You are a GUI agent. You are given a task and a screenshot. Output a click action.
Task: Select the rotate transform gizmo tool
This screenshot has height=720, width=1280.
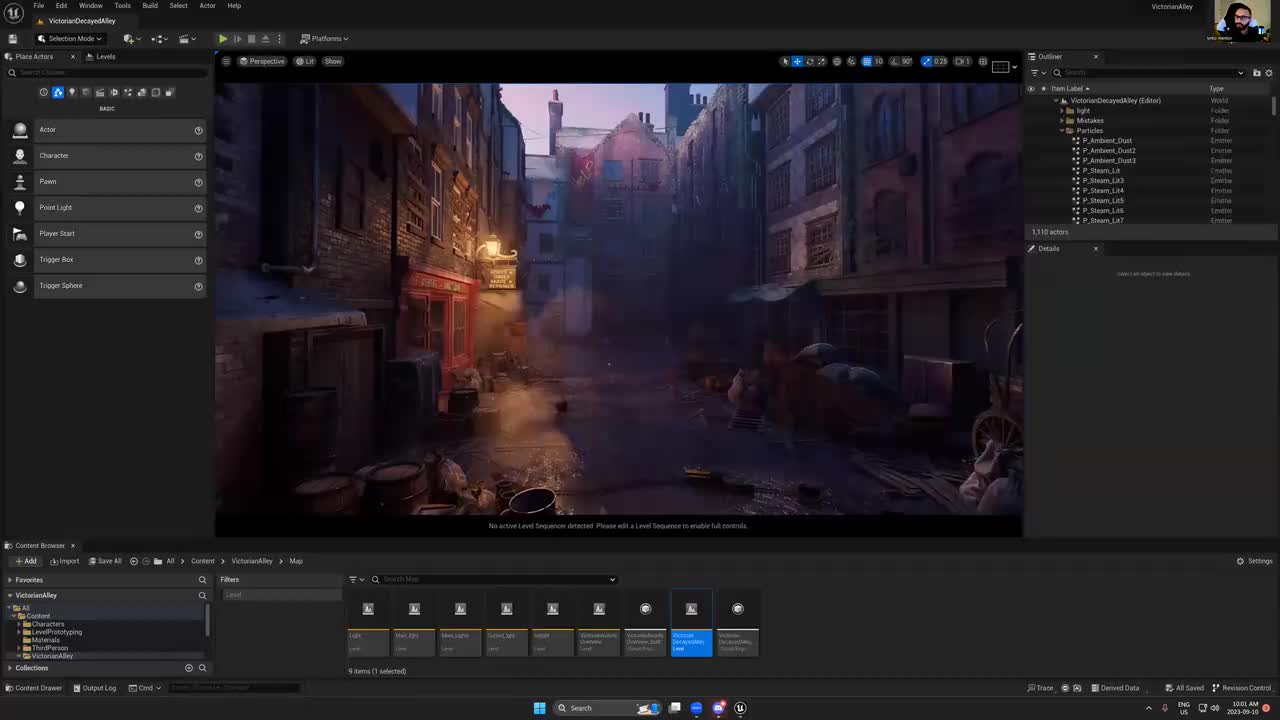coord(810,61)
